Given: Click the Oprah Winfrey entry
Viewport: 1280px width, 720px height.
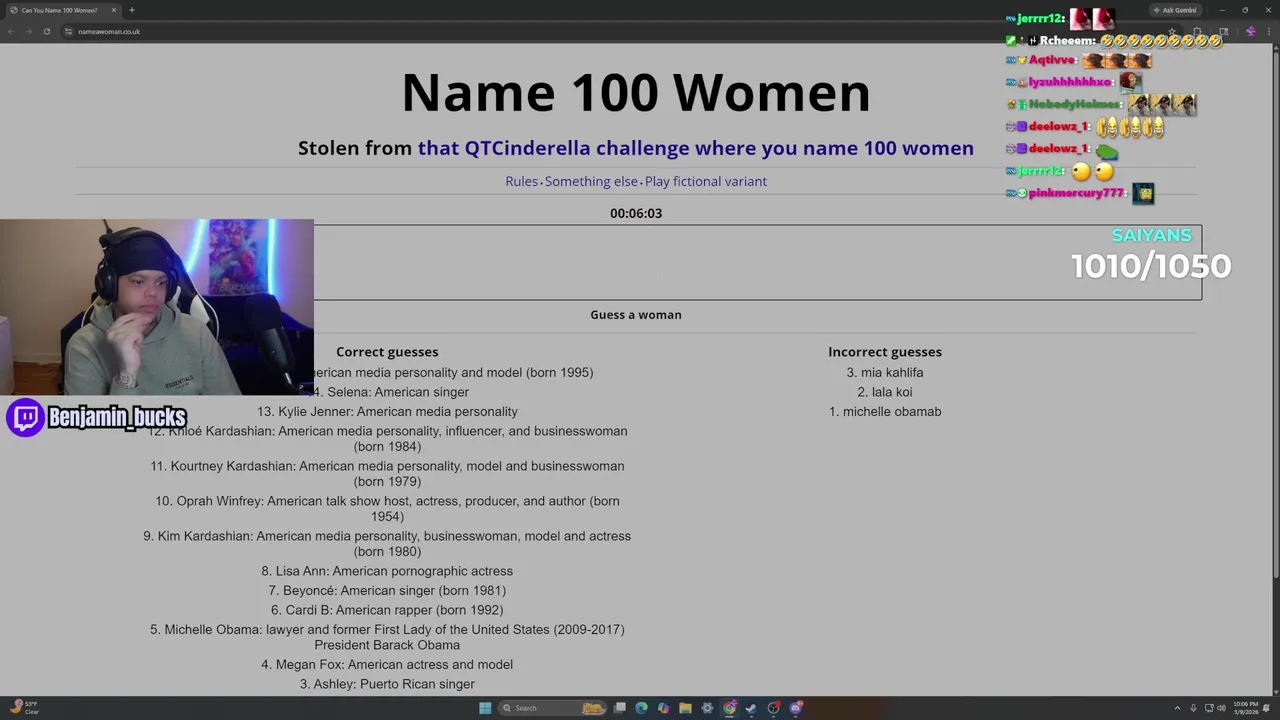Looking at the screenshot, I should pyautogui.click(x=387, y=508).
